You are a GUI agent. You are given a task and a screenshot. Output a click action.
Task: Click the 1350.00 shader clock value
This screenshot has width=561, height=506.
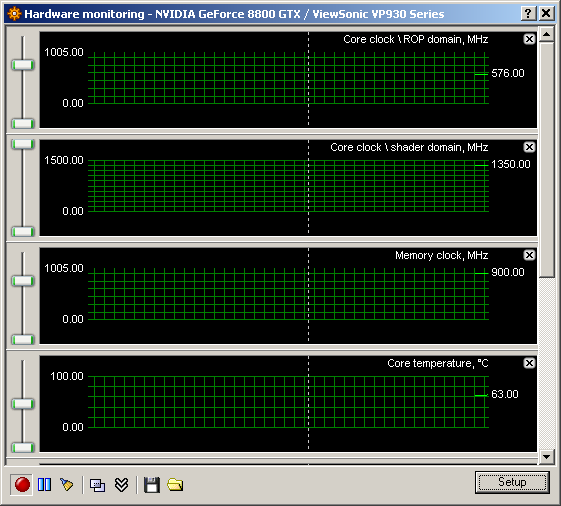click(x=511, y=164)
